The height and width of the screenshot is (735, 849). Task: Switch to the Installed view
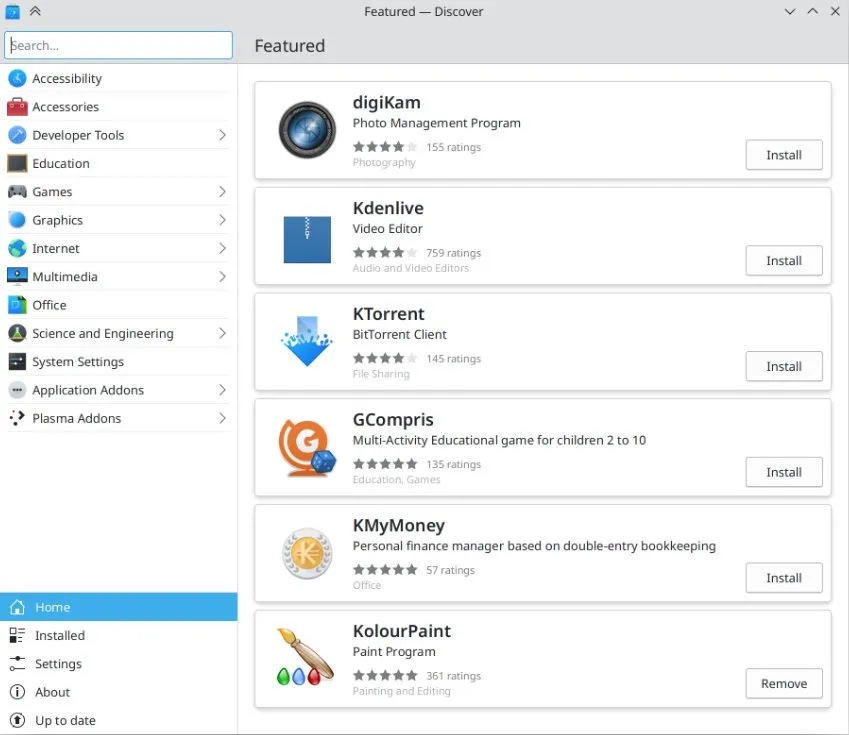56,635
